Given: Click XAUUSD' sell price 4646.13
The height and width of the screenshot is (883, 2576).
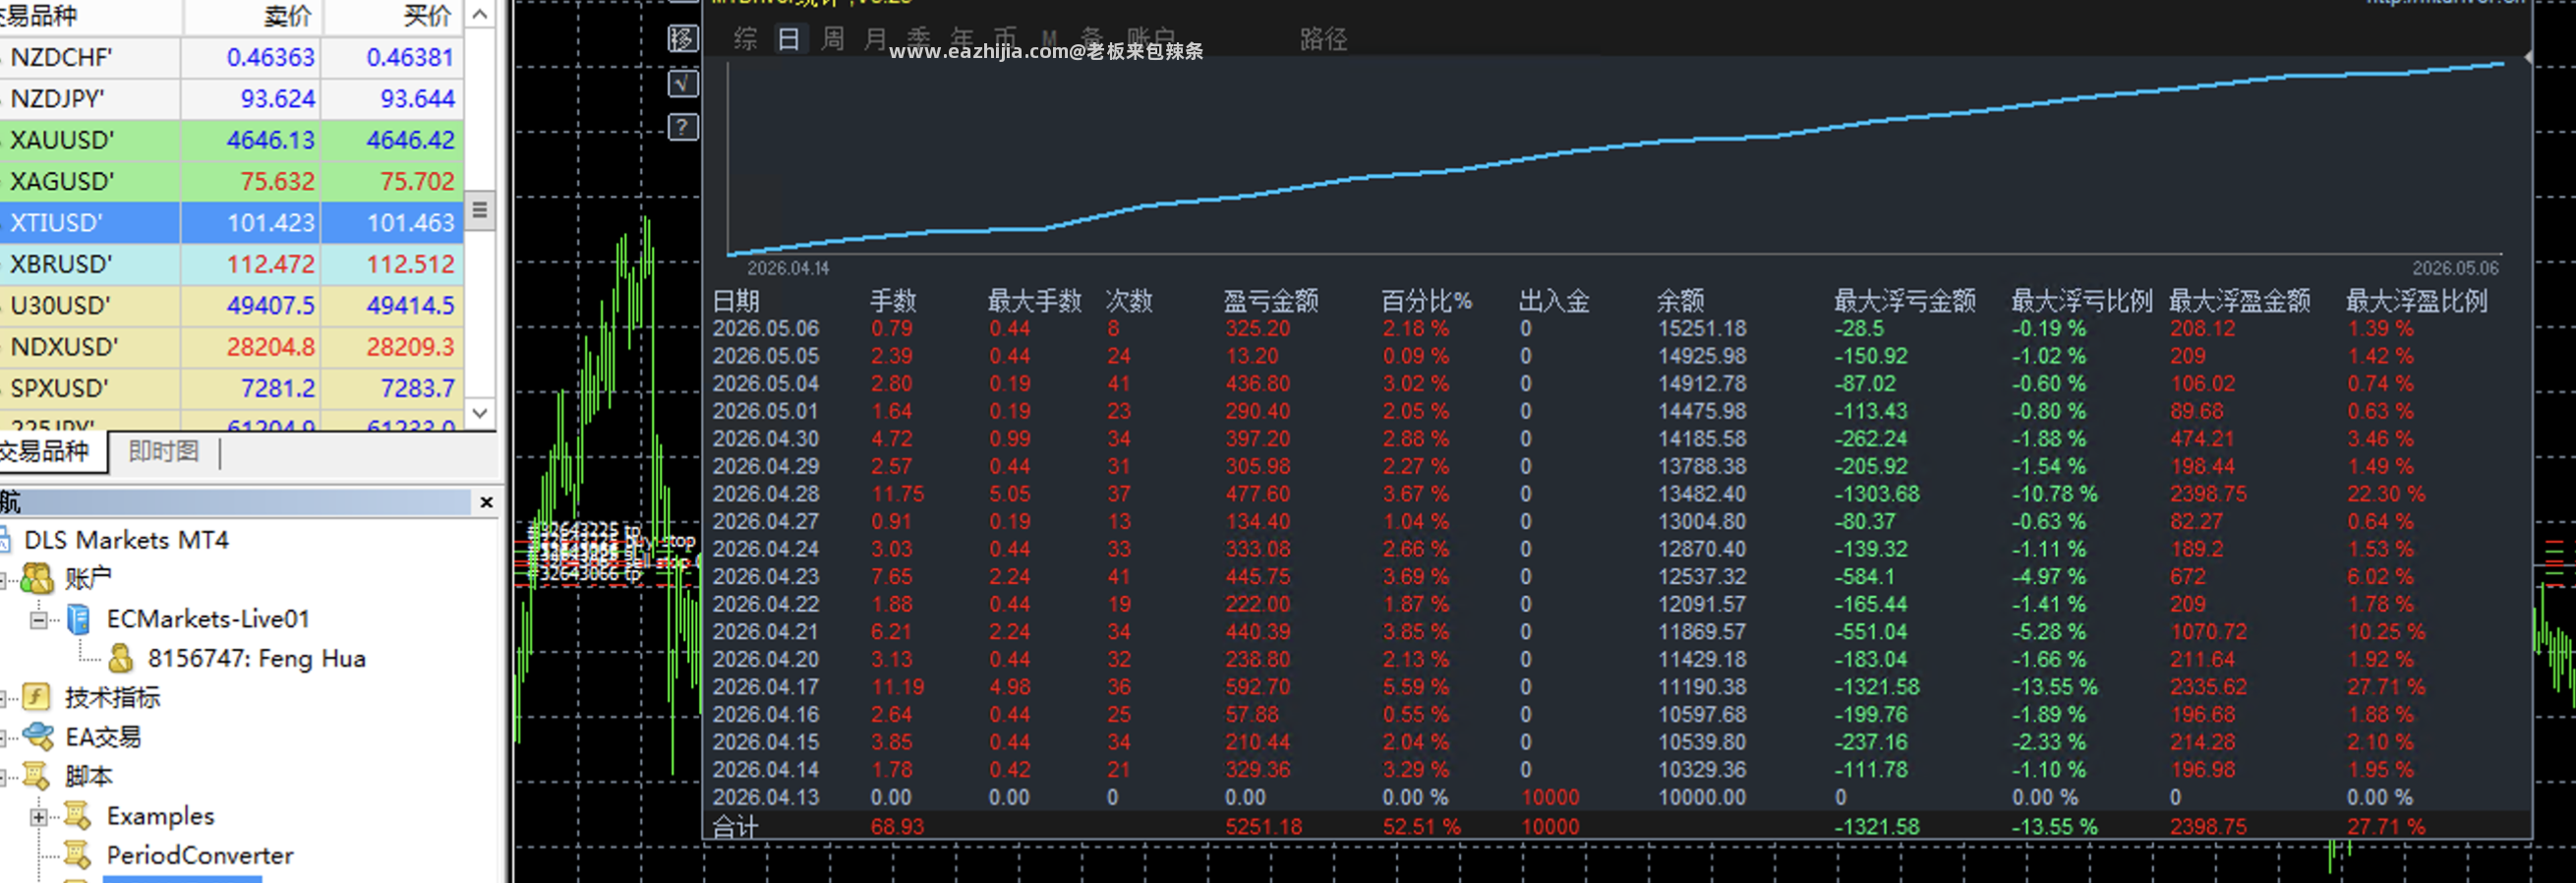Looking at the screenshot, I should pos(270,140).
